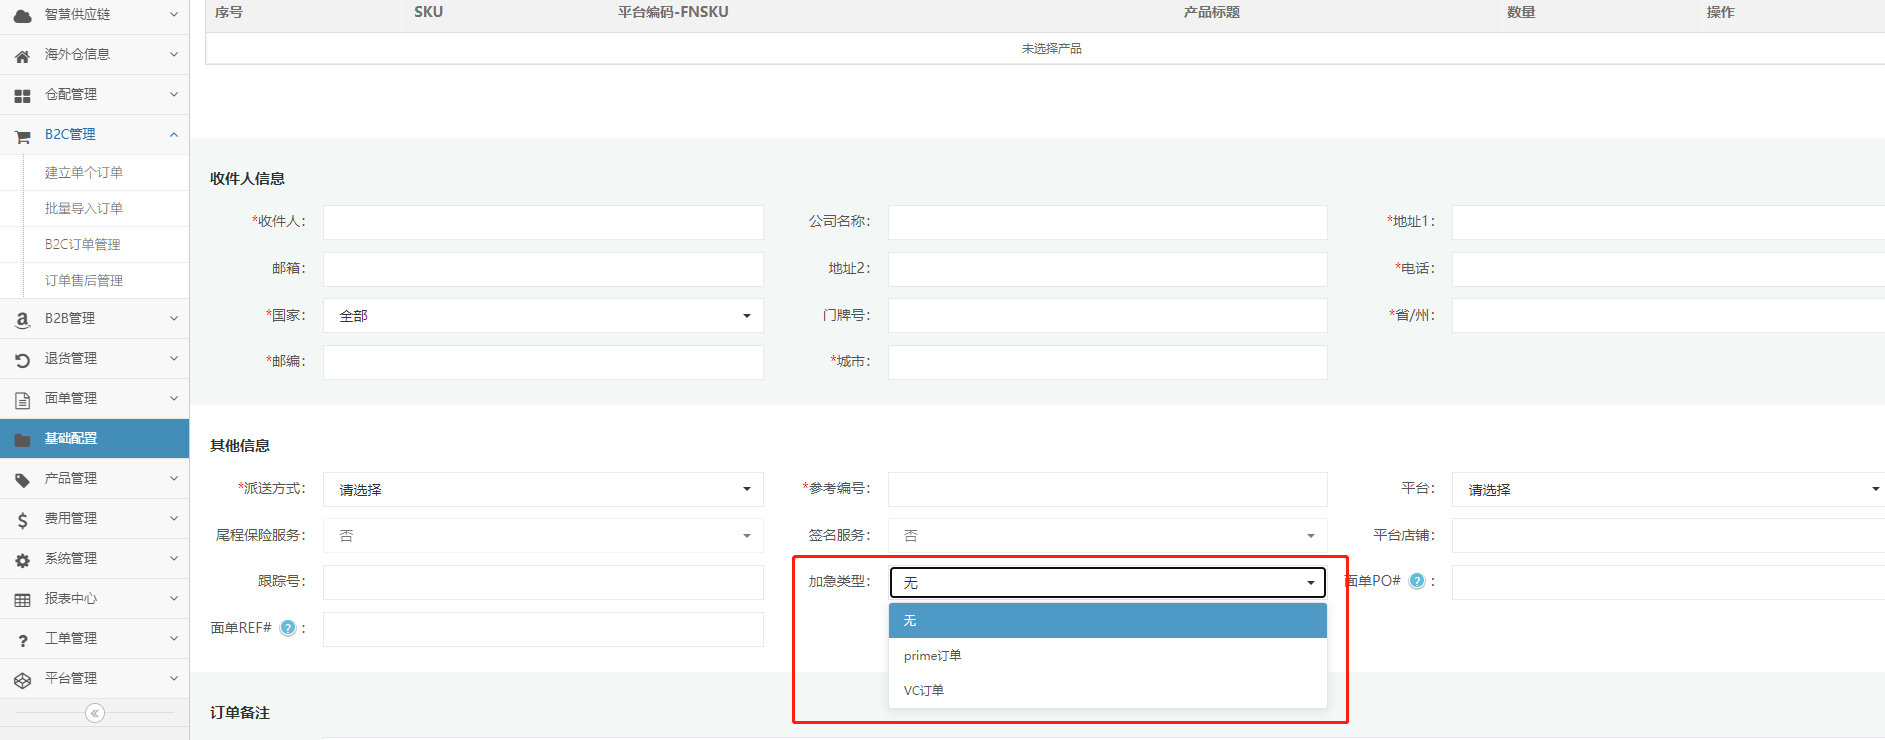Open 批量导入订单 submenu item
This screenshot has height=740, width=1885.
84,209
